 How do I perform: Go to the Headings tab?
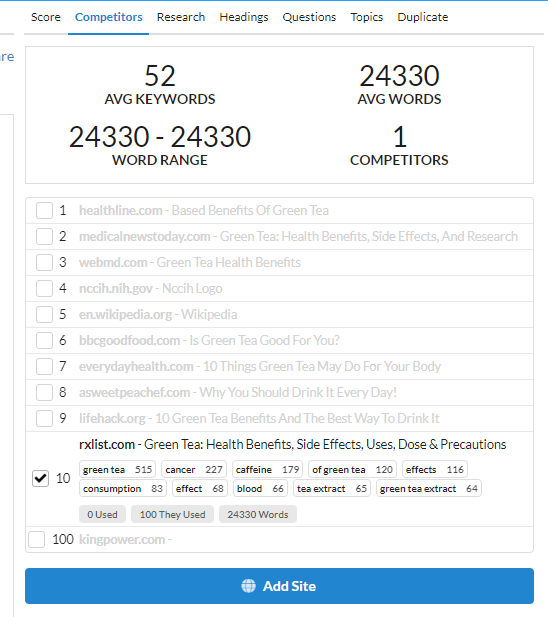[244, 17]
